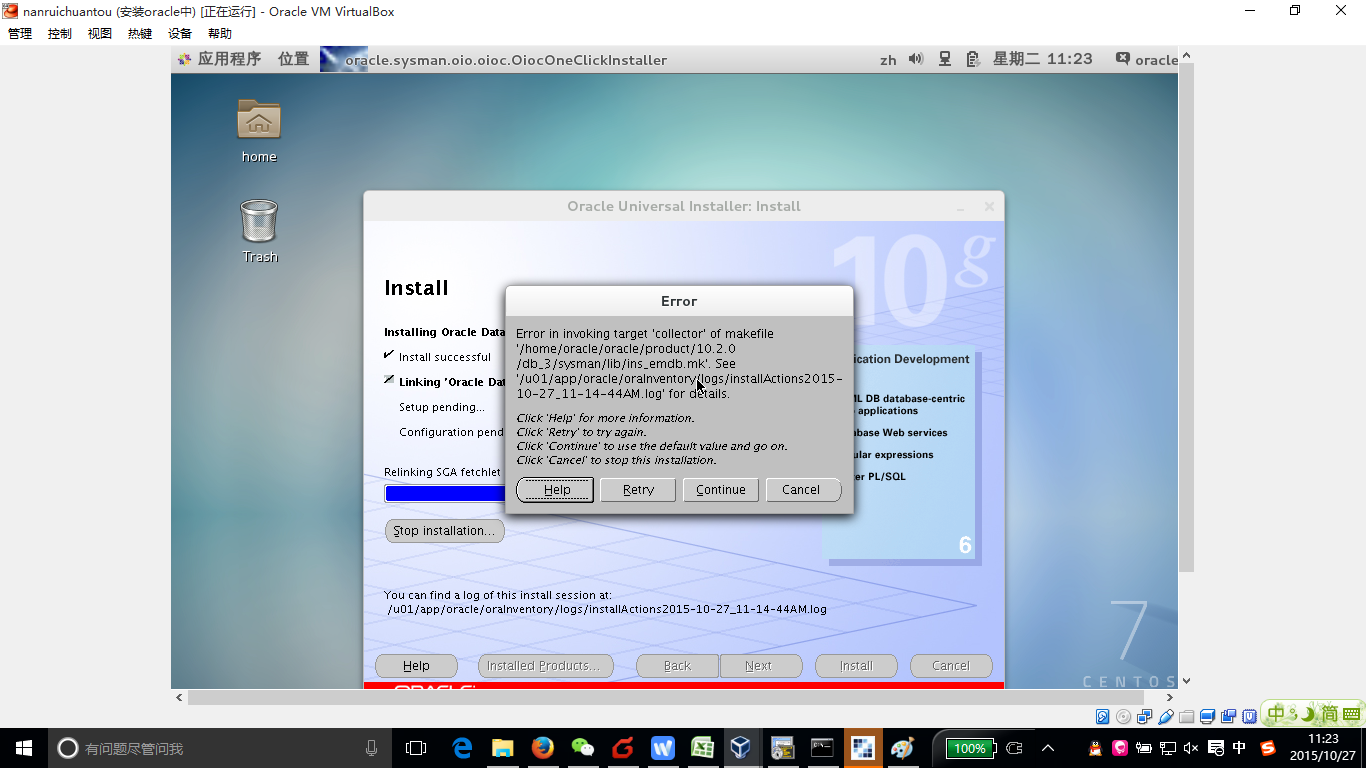This screenshot has height=768, width=1366.
Task: Open 管理 menu in VirtualBox
Action: pyautogui.click(x=20, y=33)
